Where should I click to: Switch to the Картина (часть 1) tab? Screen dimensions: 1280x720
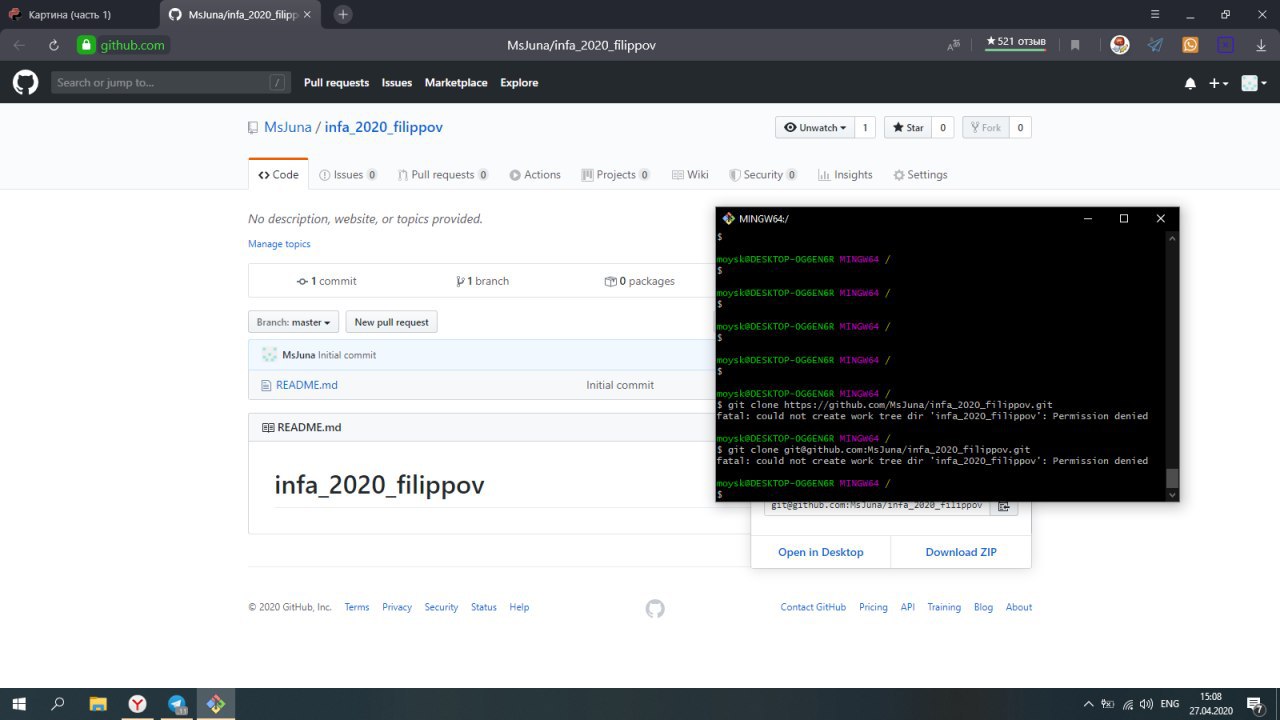(x=79, y=14)
